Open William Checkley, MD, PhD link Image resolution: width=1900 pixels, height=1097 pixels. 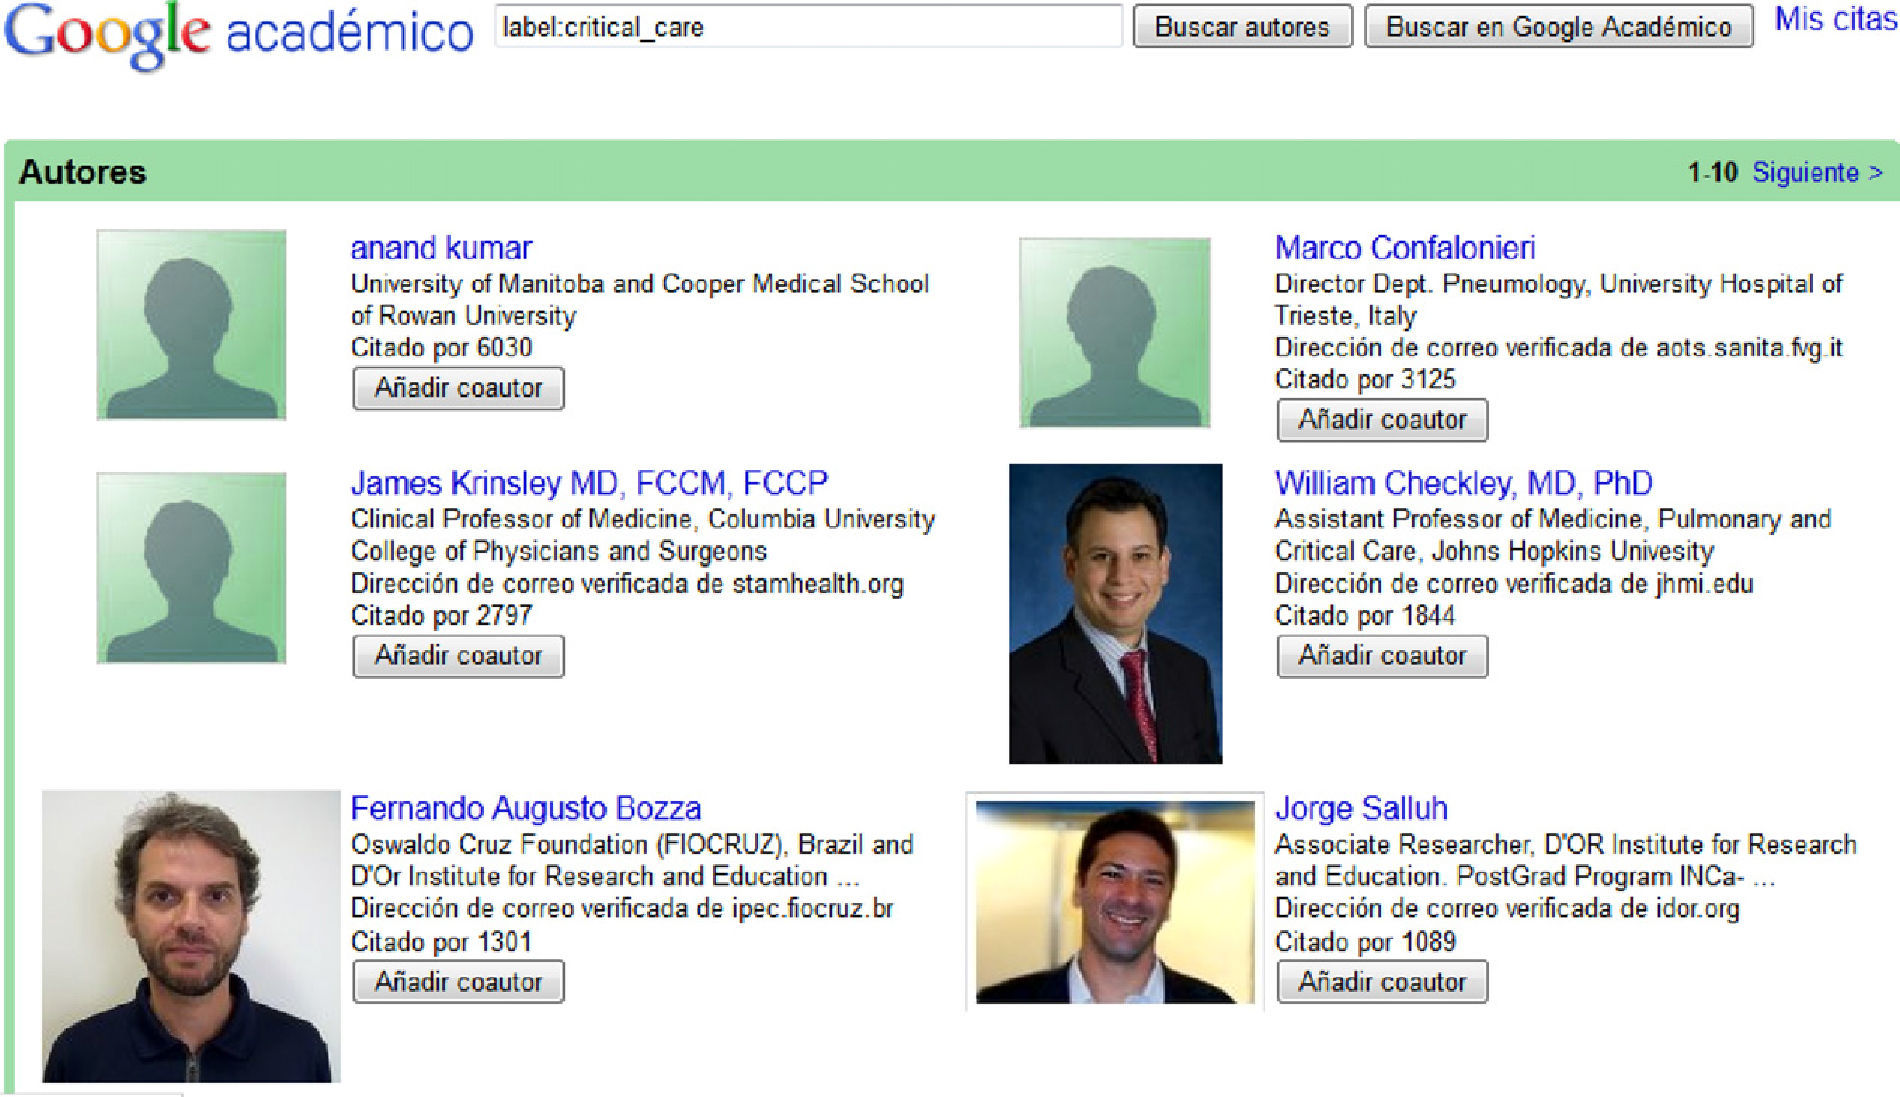tap(1463, 484)
